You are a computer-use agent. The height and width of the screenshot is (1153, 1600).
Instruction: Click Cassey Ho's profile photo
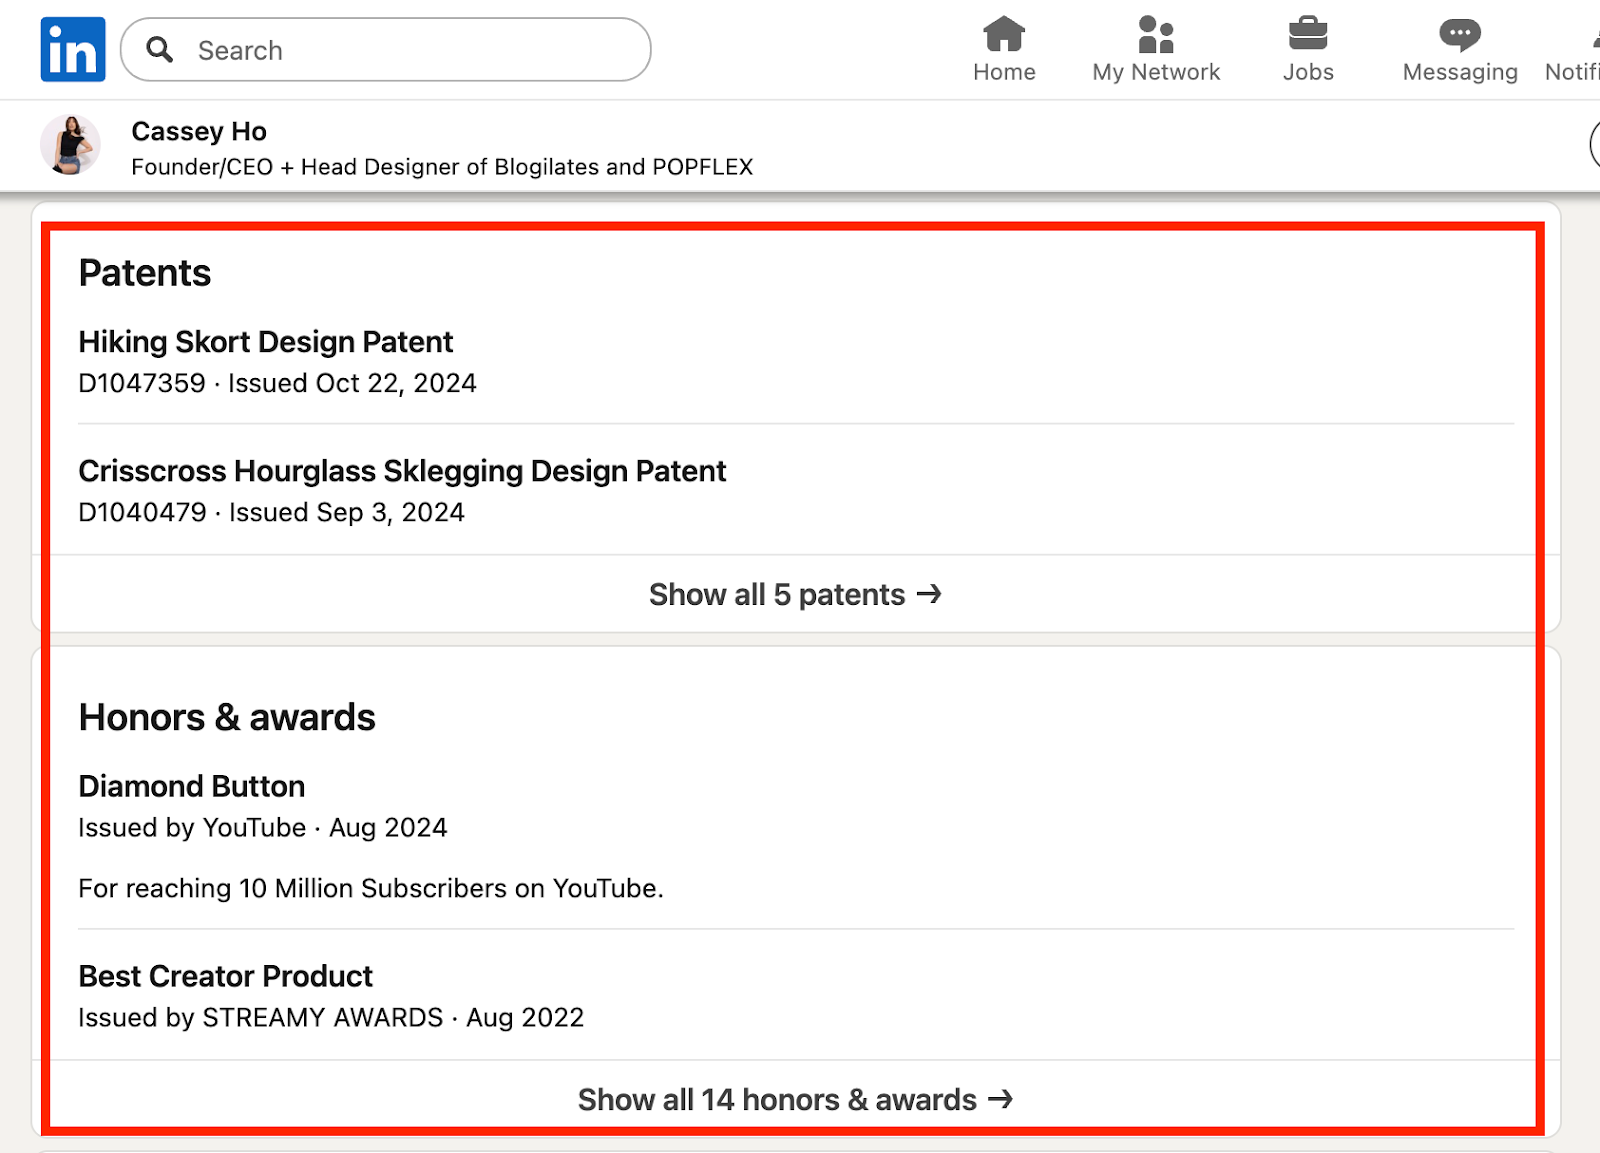70,145
